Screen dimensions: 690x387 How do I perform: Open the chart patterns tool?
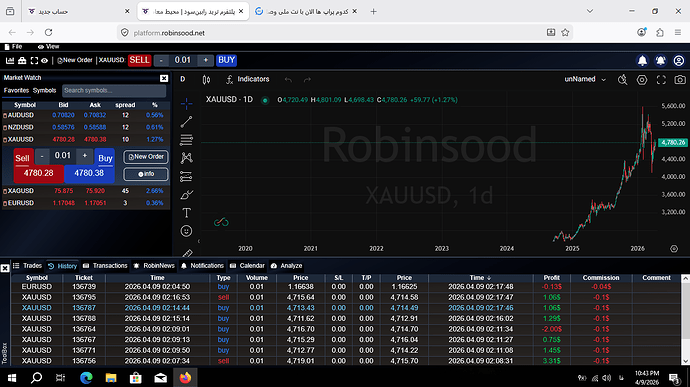point(186,158)
